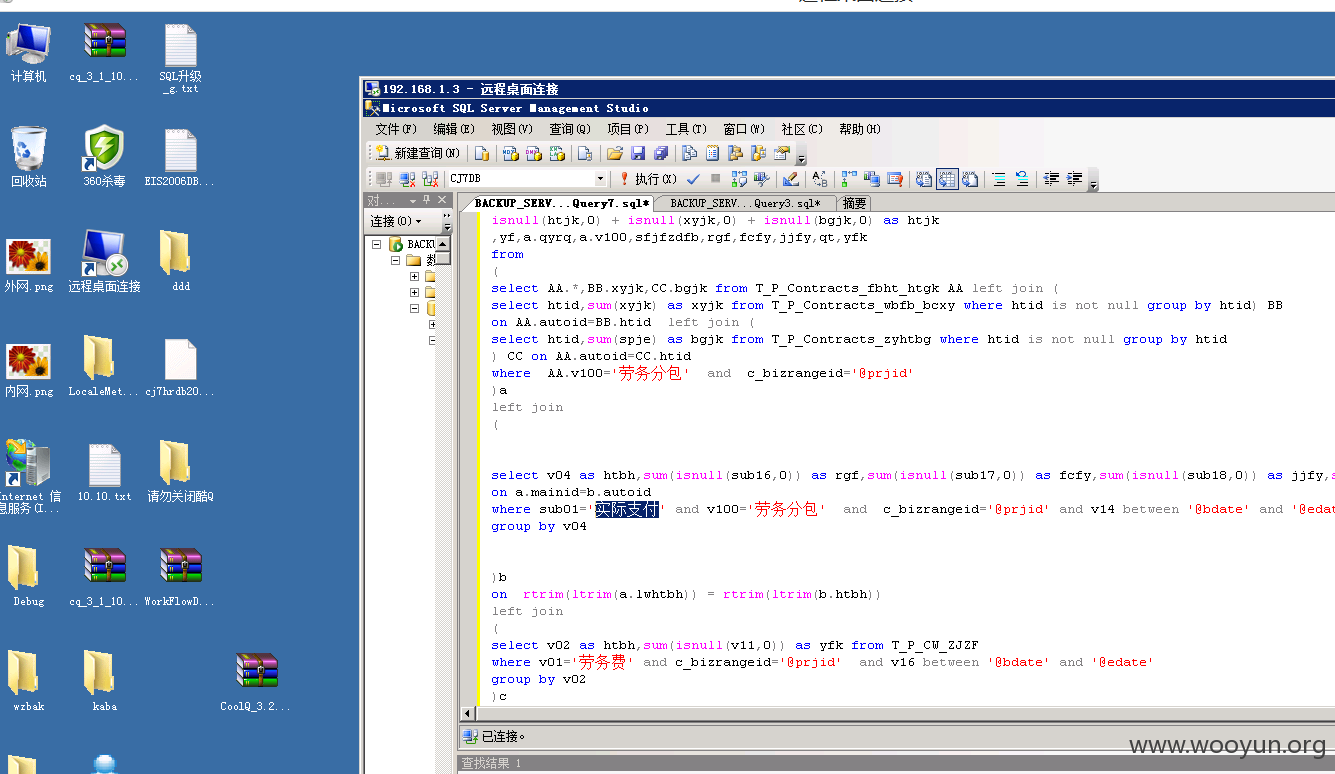This screenshot has height=774, width=1335.
Task: Open the Tools (工具) menu
Action: pos(686,129)
